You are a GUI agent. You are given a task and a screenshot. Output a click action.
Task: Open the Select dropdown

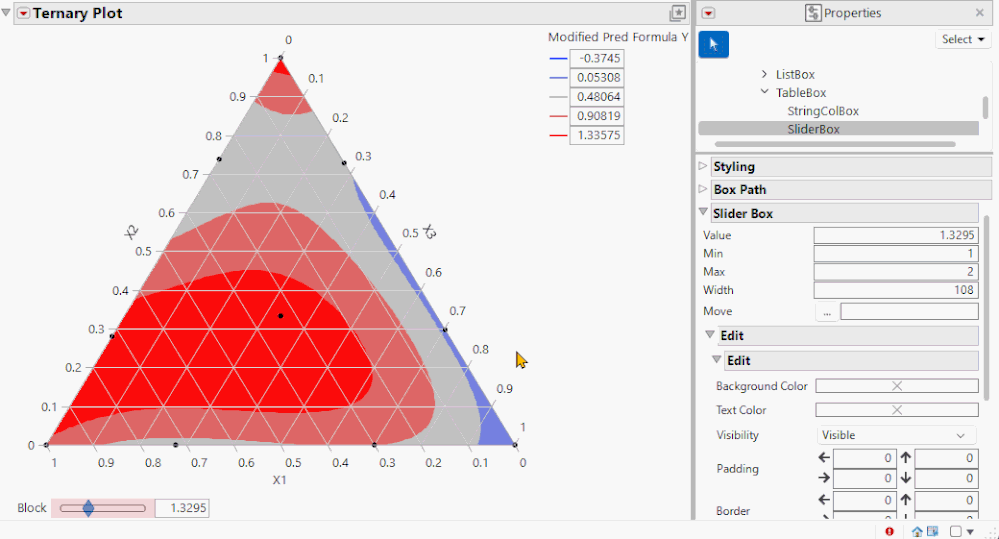tap(963, 40)
